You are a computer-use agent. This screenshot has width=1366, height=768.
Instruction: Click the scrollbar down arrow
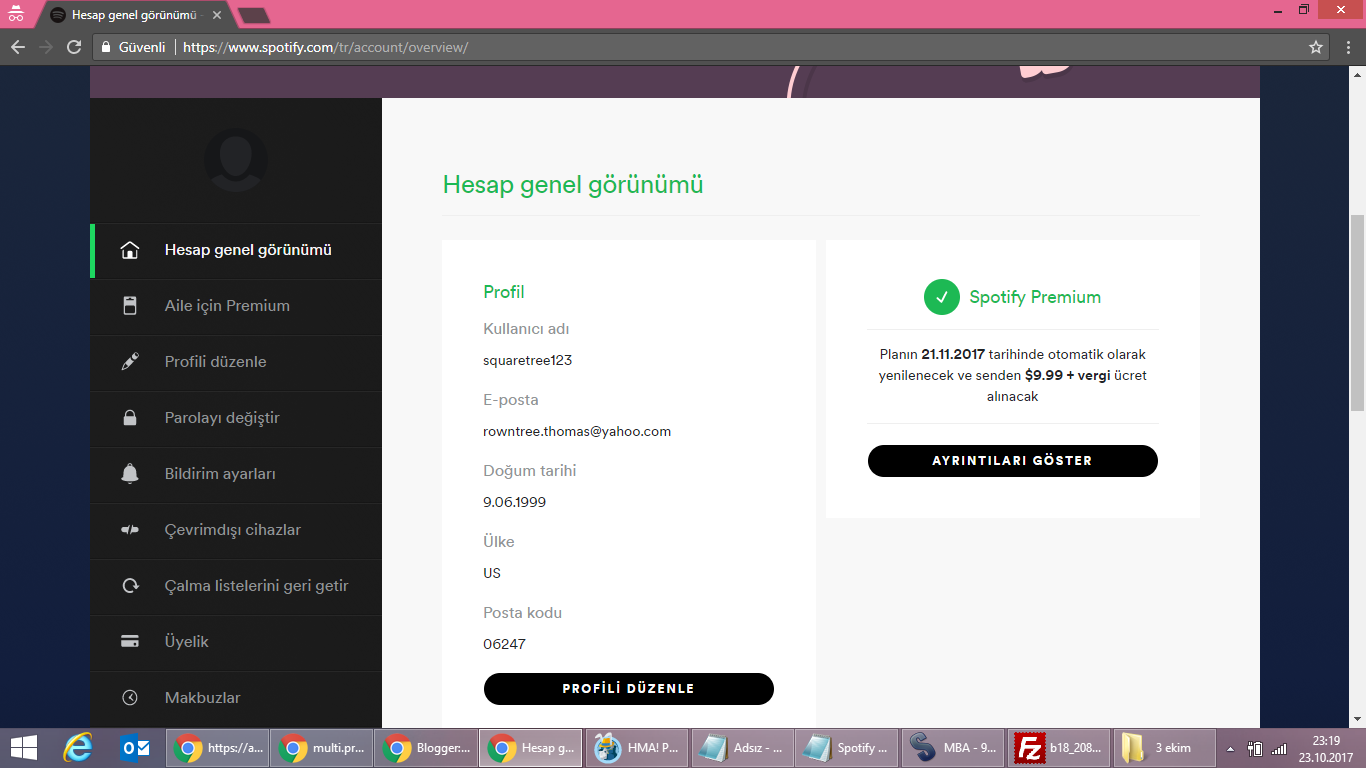[1357, 719]
